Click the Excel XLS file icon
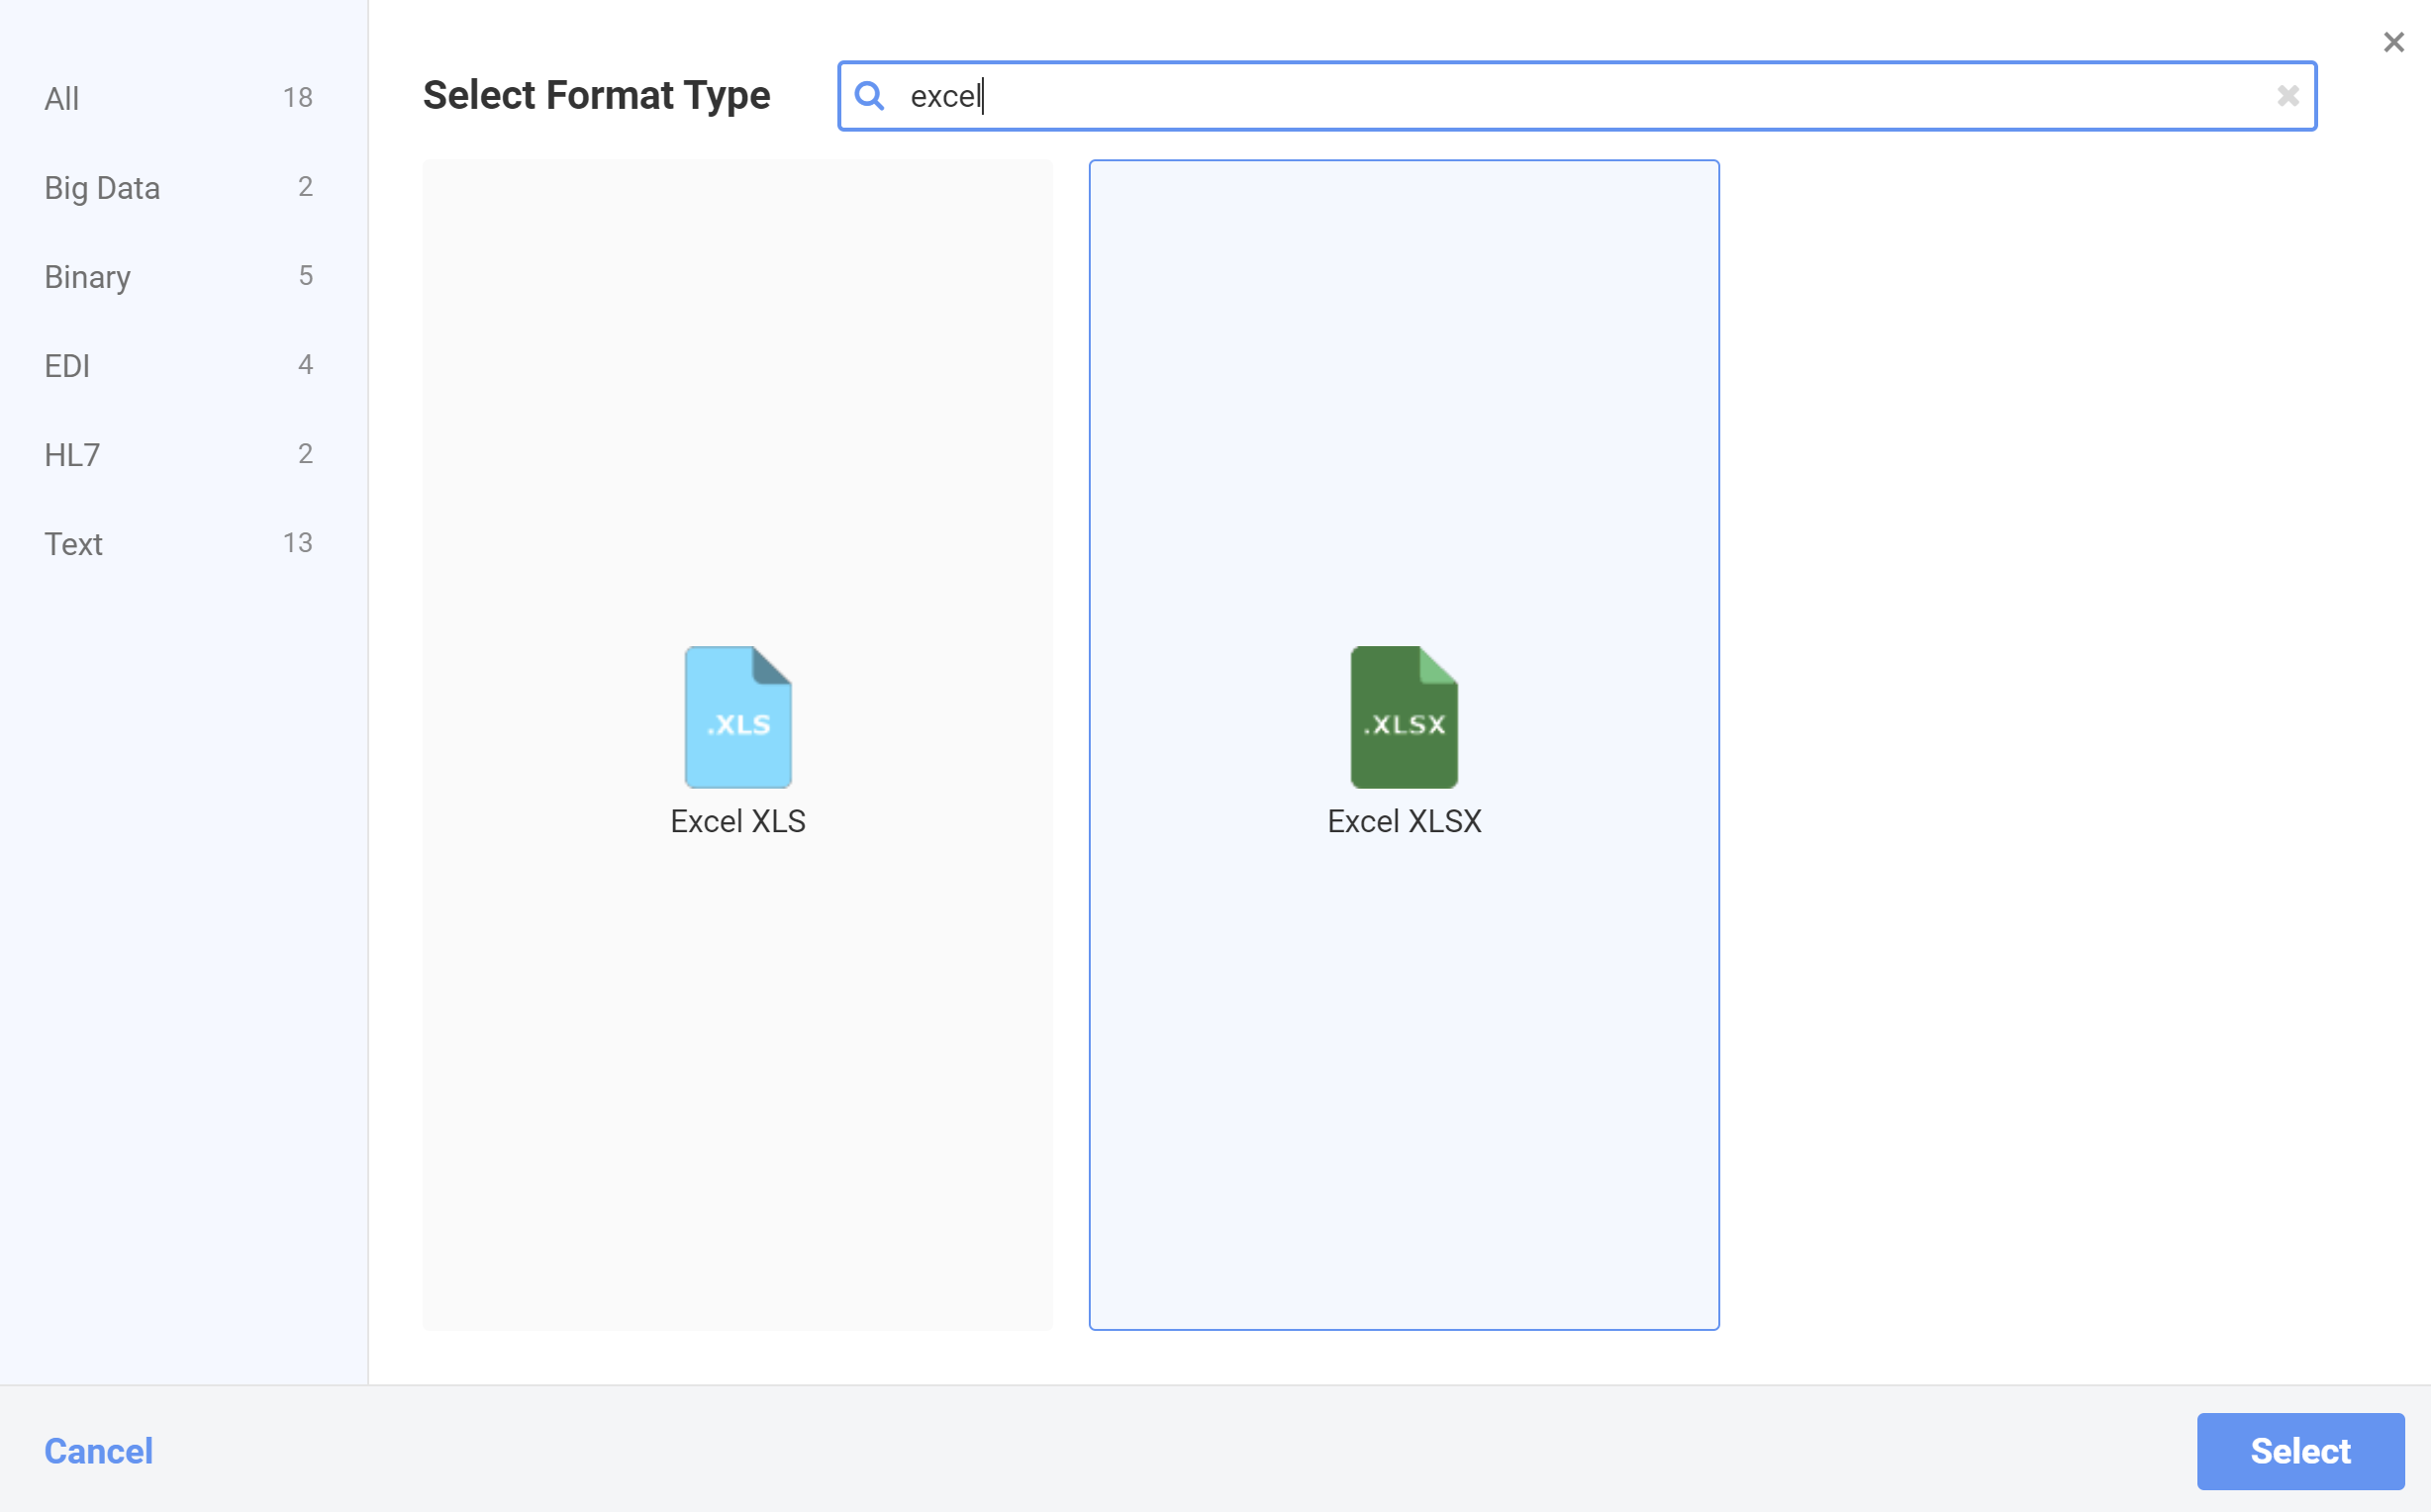2431x1512 pixels. 738,717
